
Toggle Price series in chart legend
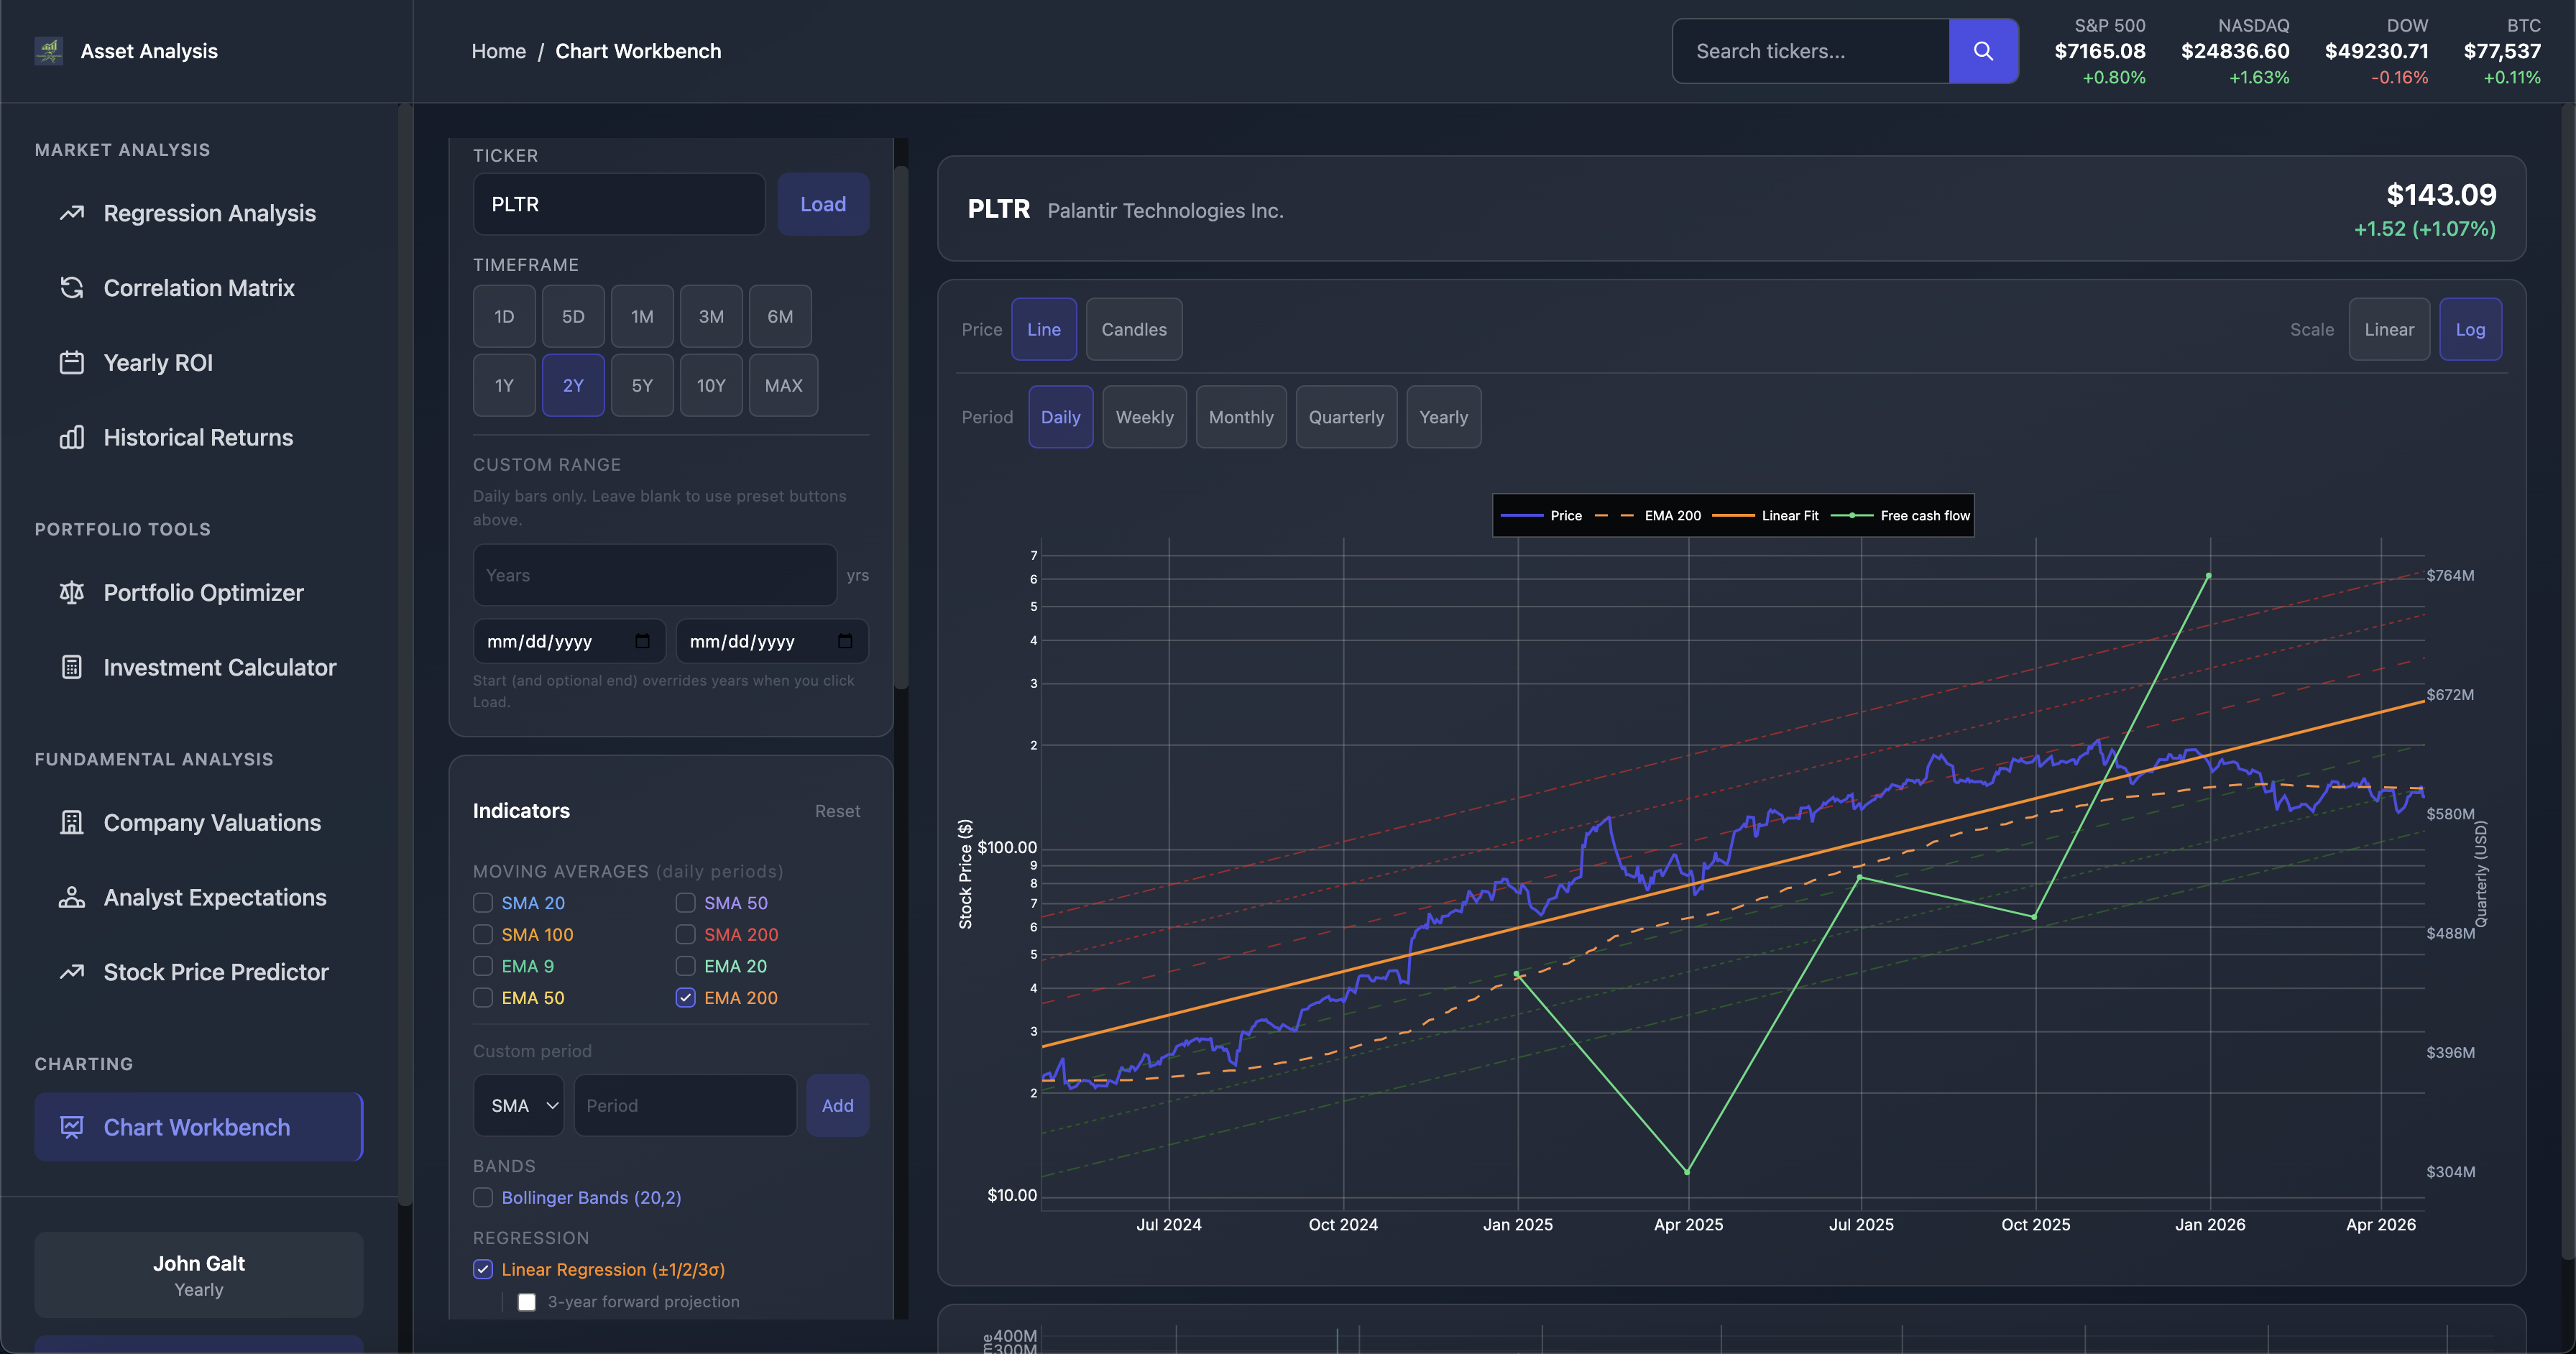click(1541, 516)
